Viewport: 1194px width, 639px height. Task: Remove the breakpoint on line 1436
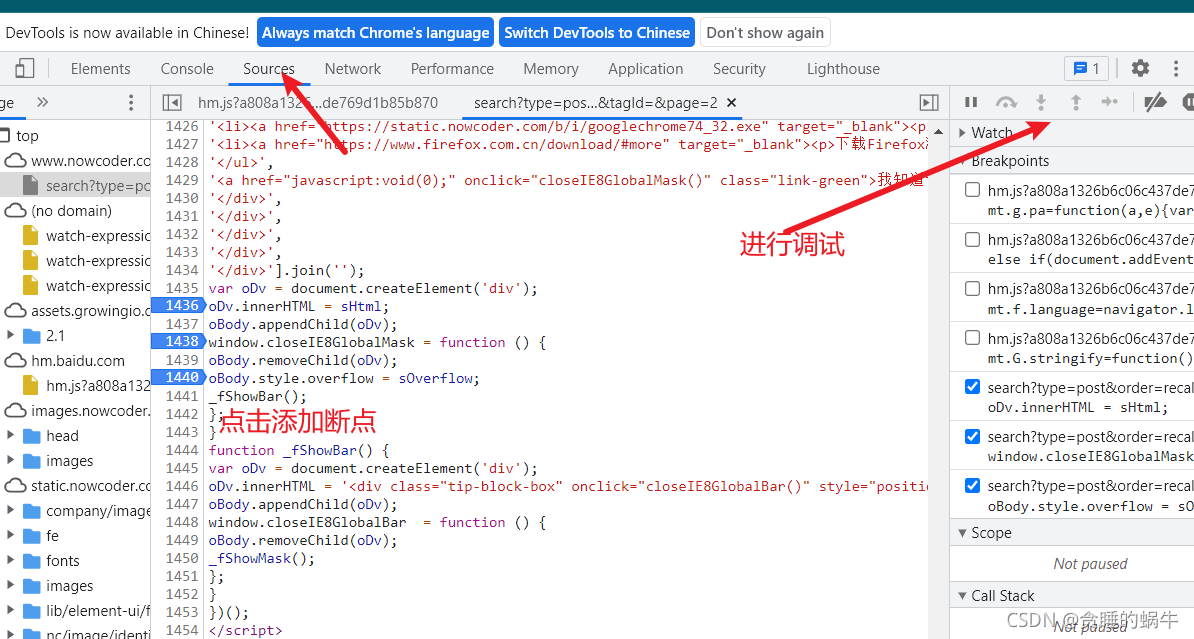178,305
